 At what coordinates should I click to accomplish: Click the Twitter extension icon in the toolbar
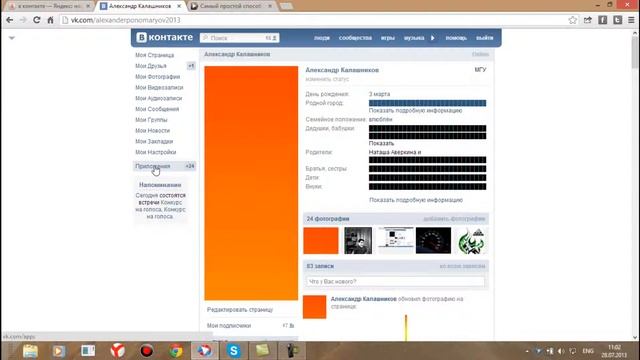[x=618, y=20]
